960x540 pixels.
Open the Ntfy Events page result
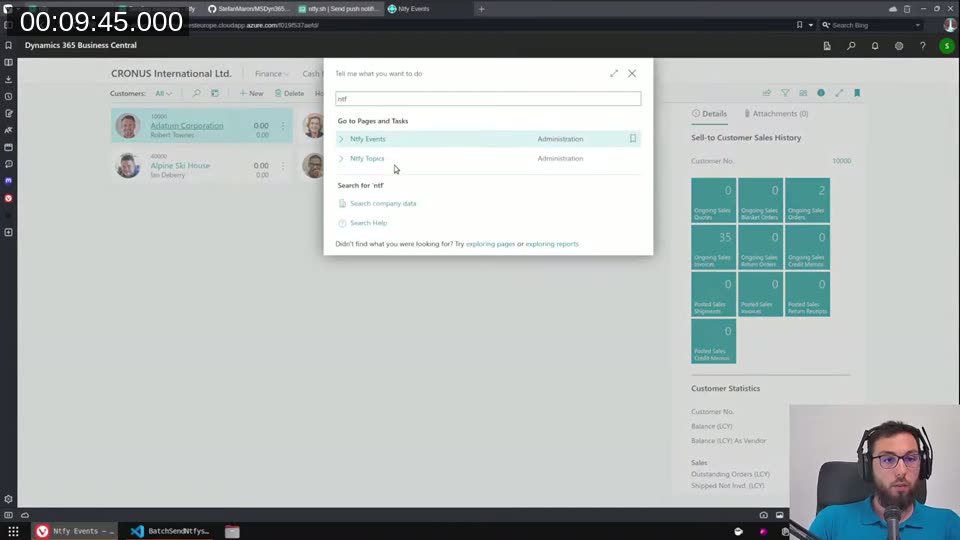(367, 139)
